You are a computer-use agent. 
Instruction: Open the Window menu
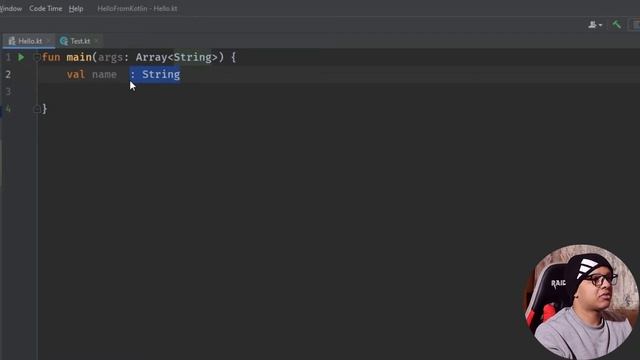pos(11,8)
